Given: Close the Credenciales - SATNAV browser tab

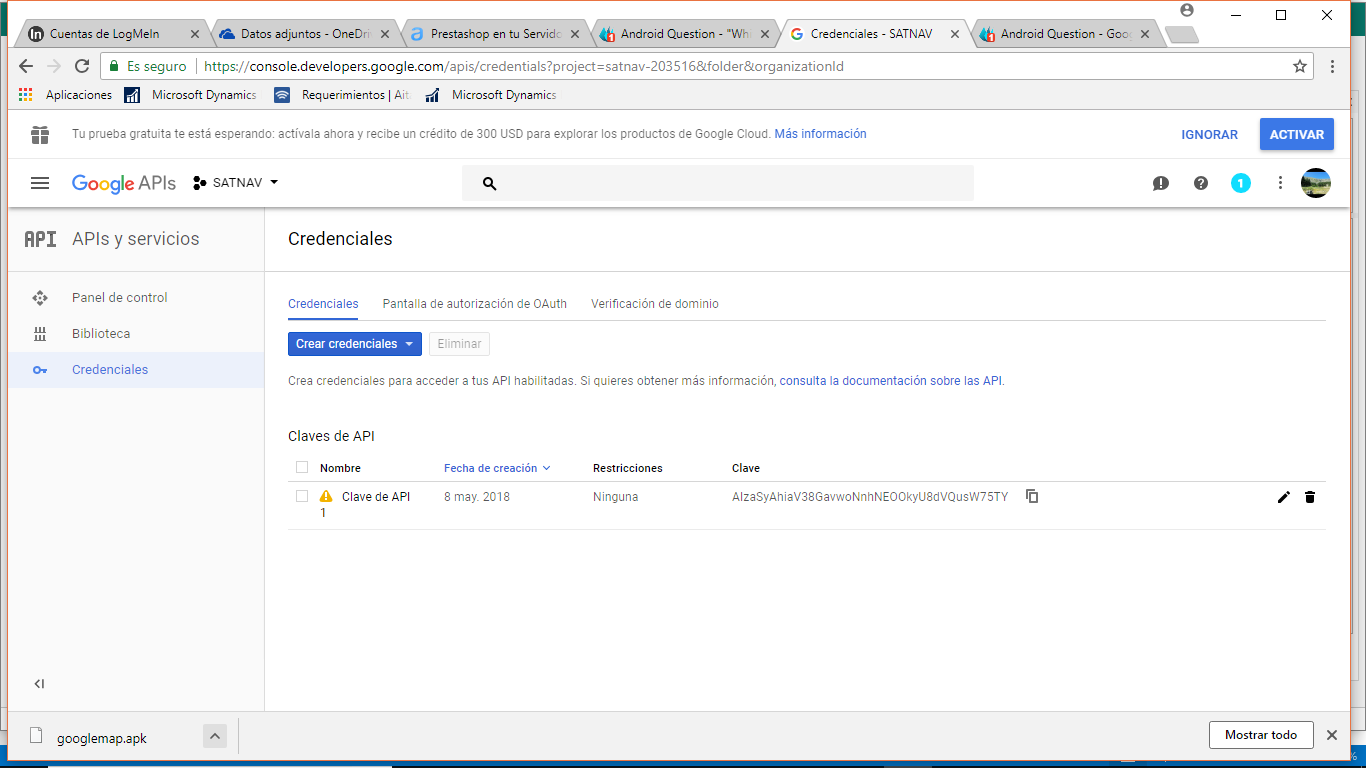Looking at the screenshot, I should coord(955,34).
